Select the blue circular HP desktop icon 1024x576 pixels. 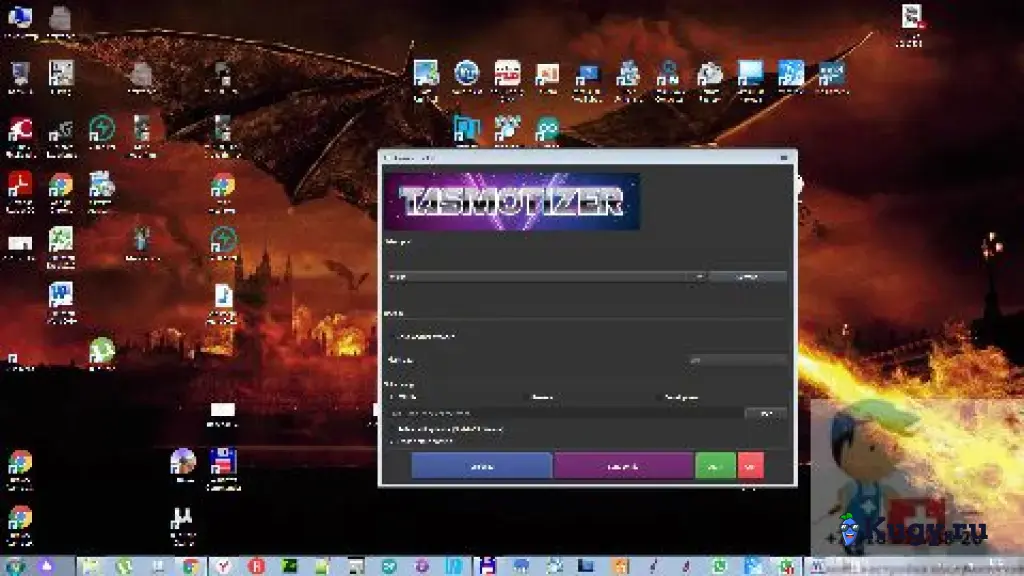tap(466, 78)
